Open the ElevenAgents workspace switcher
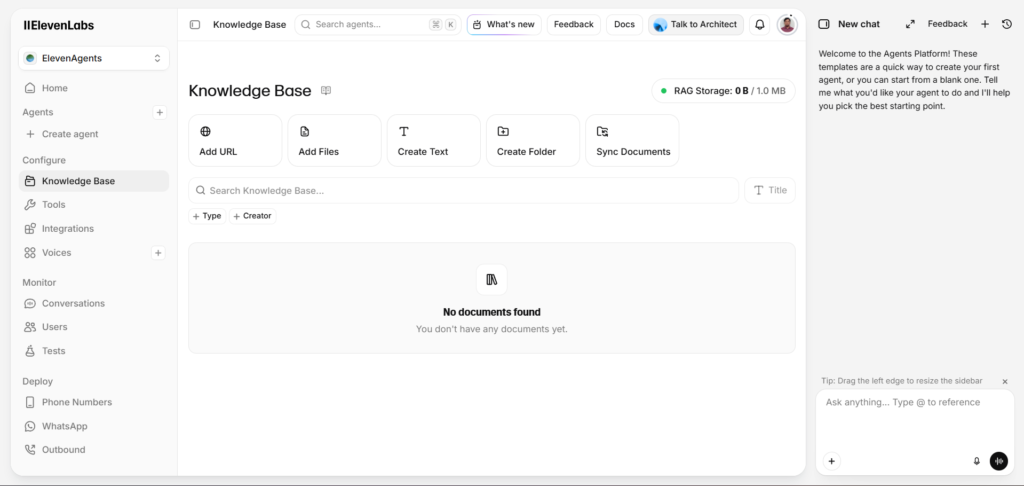The image size is (1024, 486). [x=93, y=58]
